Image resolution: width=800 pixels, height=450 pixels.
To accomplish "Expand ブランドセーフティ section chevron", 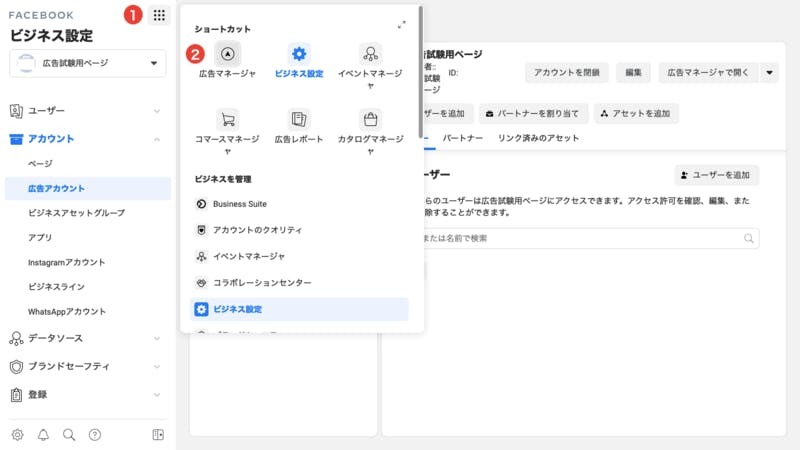I will [x=157, y=367].
